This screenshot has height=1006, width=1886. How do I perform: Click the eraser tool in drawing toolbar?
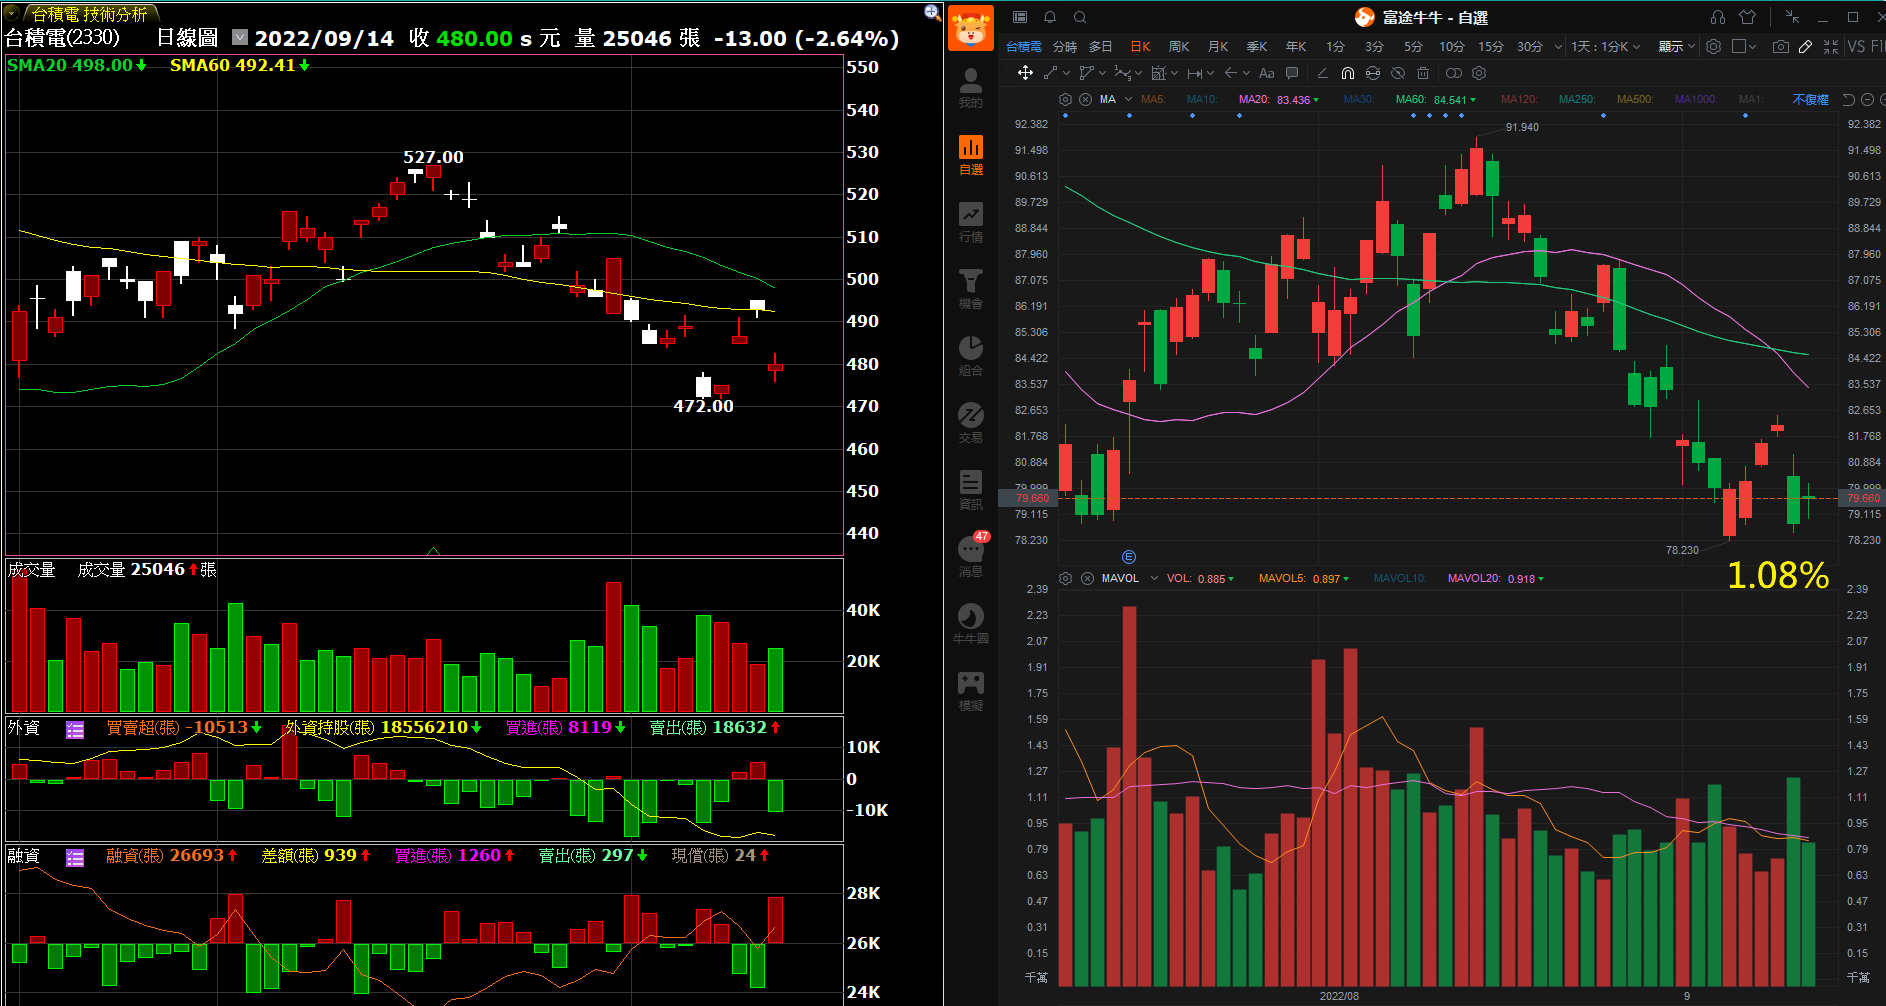coord(1322,73)
